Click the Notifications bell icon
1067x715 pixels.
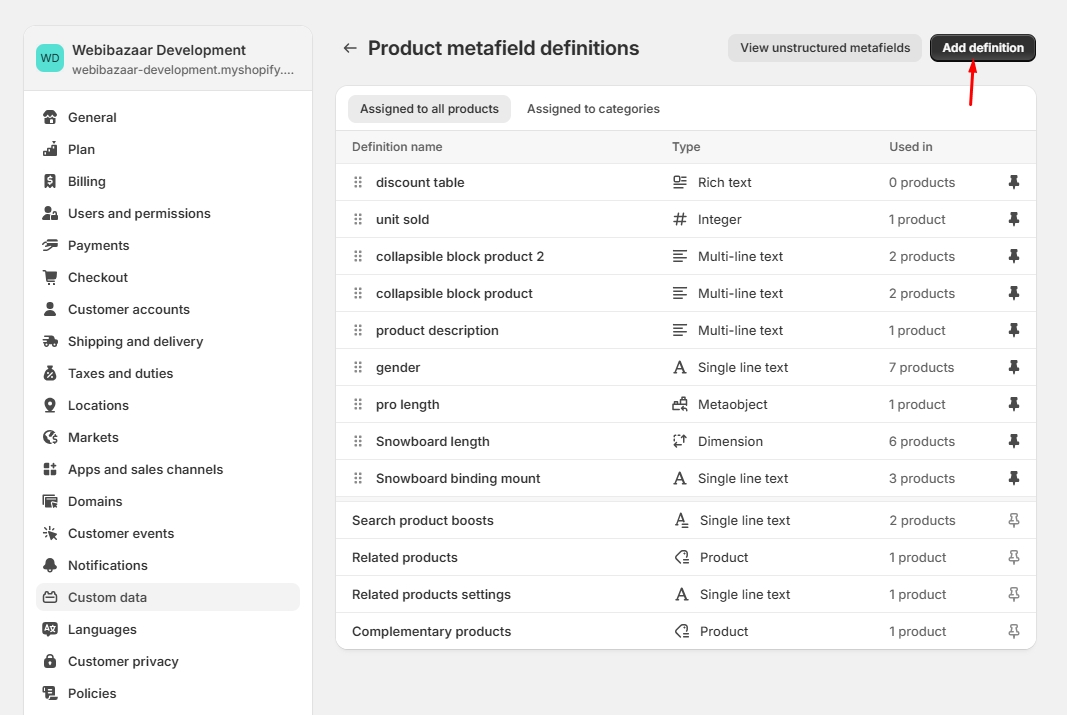50,566
